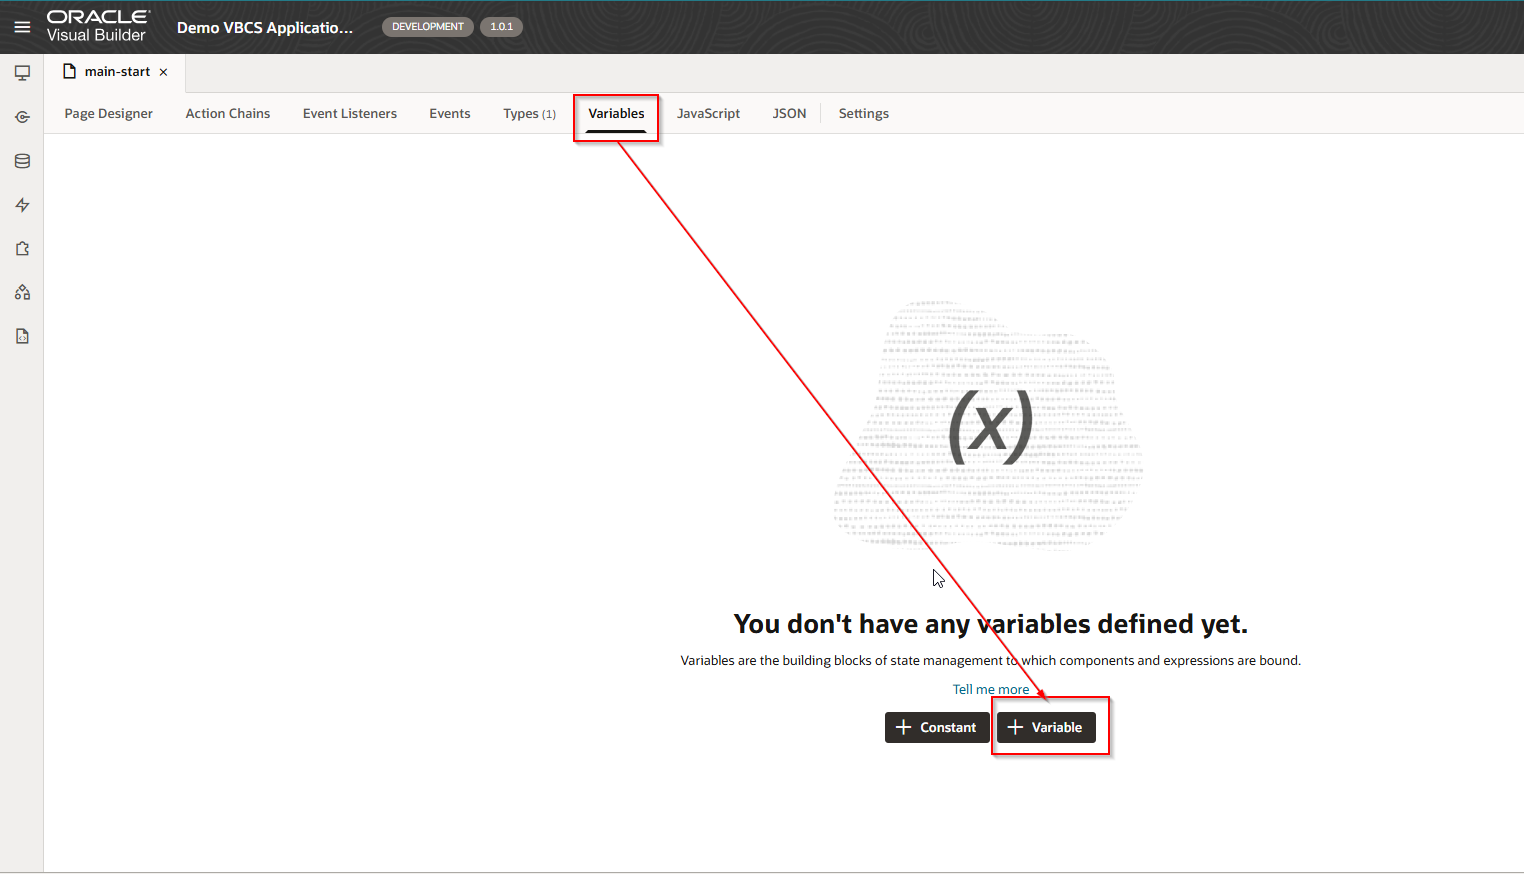View the JavaScript tab
Viewport: 1524px width, 874px height.
pyautogui.click(x=708, y=114)
